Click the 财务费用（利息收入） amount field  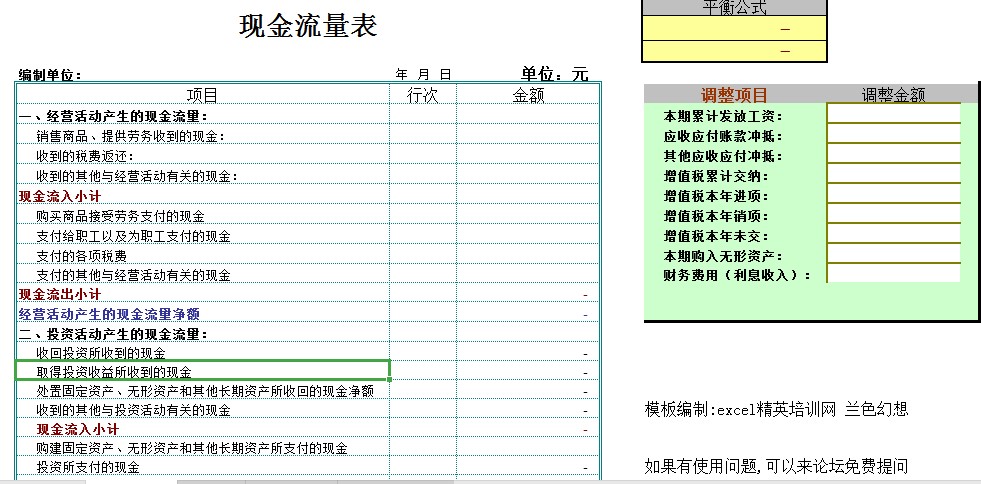(893, 273)
